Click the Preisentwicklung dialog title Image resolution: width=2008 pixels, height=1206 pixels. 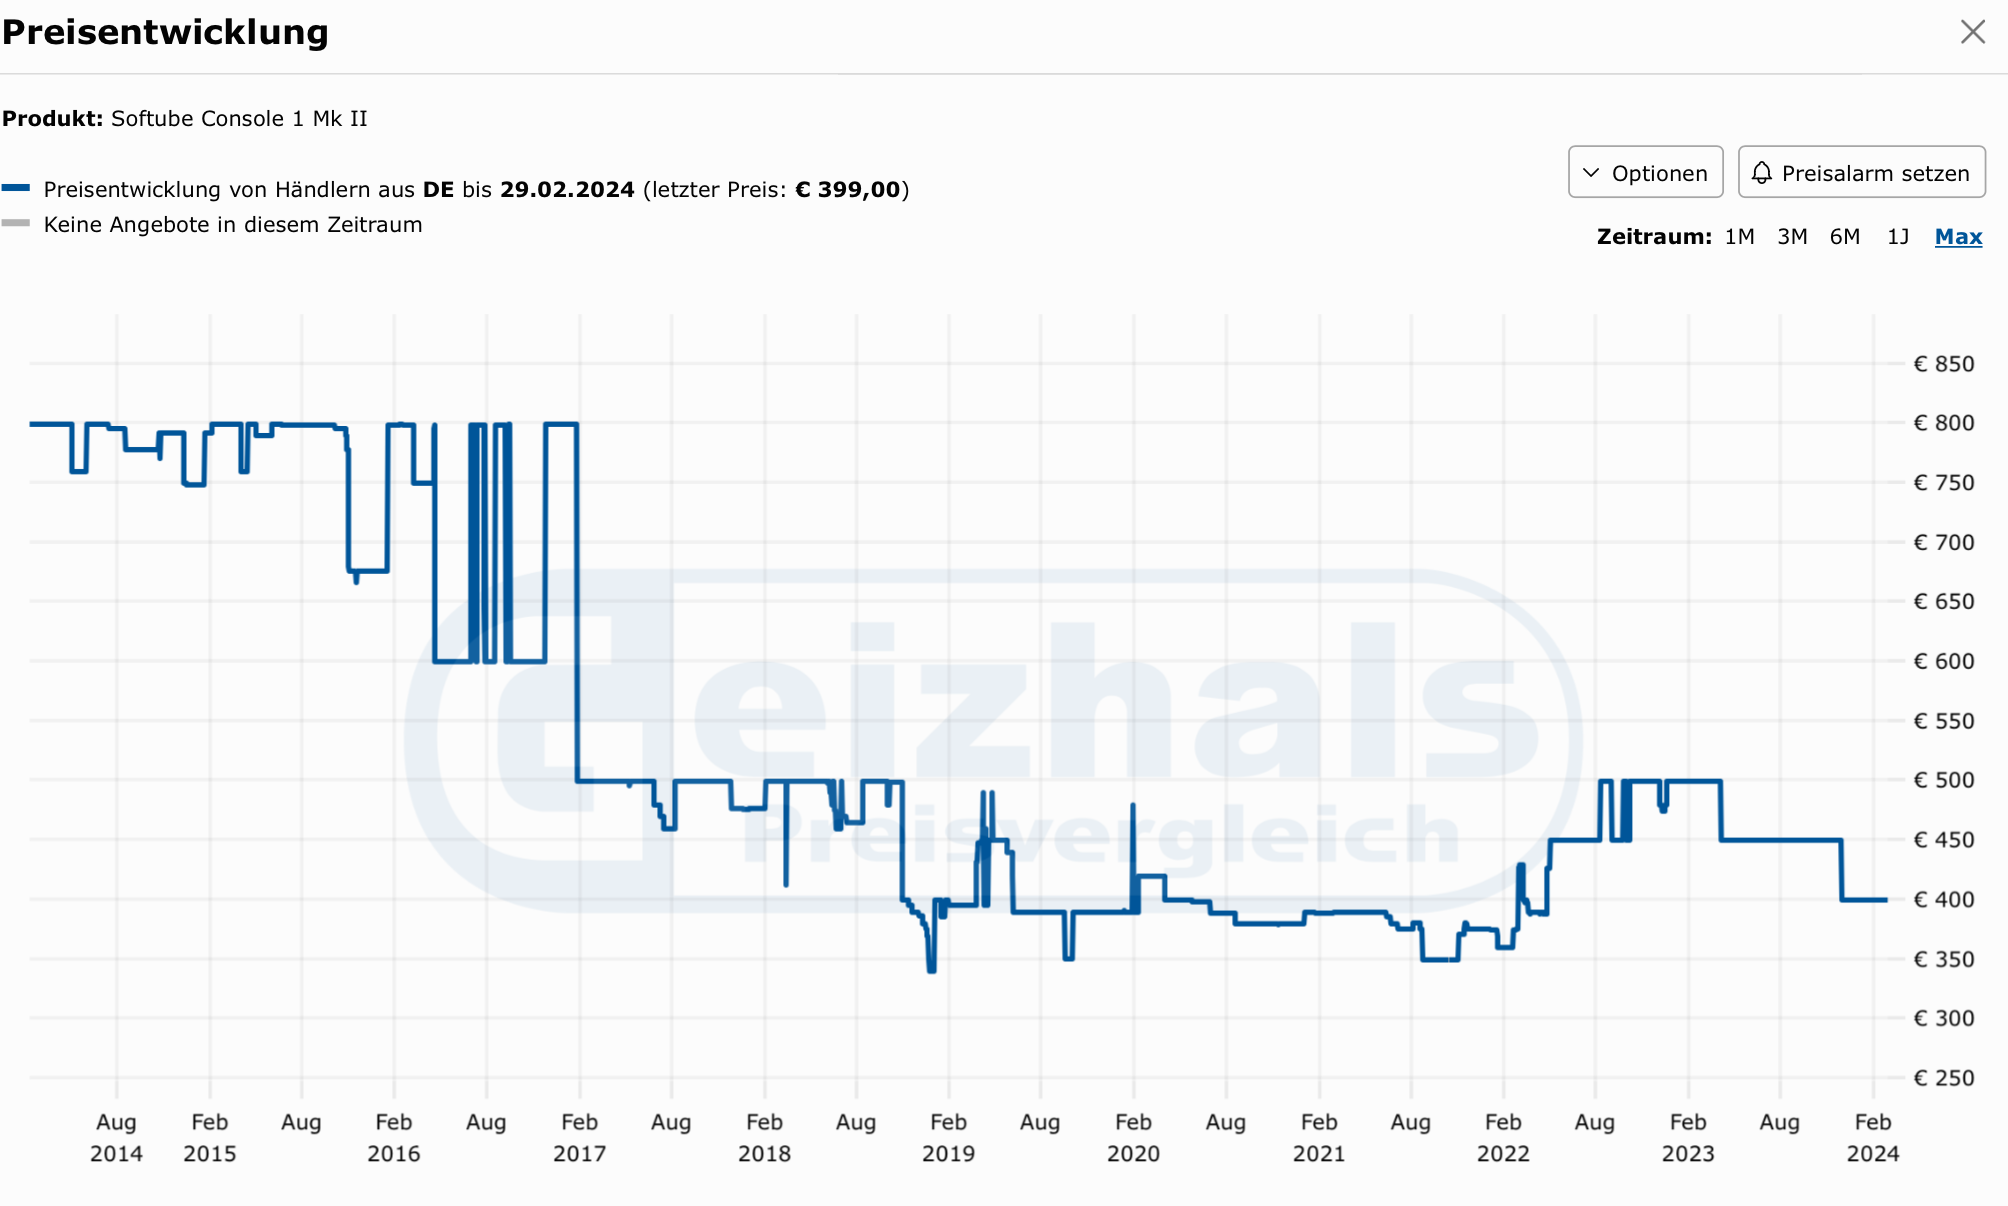[x=165, y=32]
